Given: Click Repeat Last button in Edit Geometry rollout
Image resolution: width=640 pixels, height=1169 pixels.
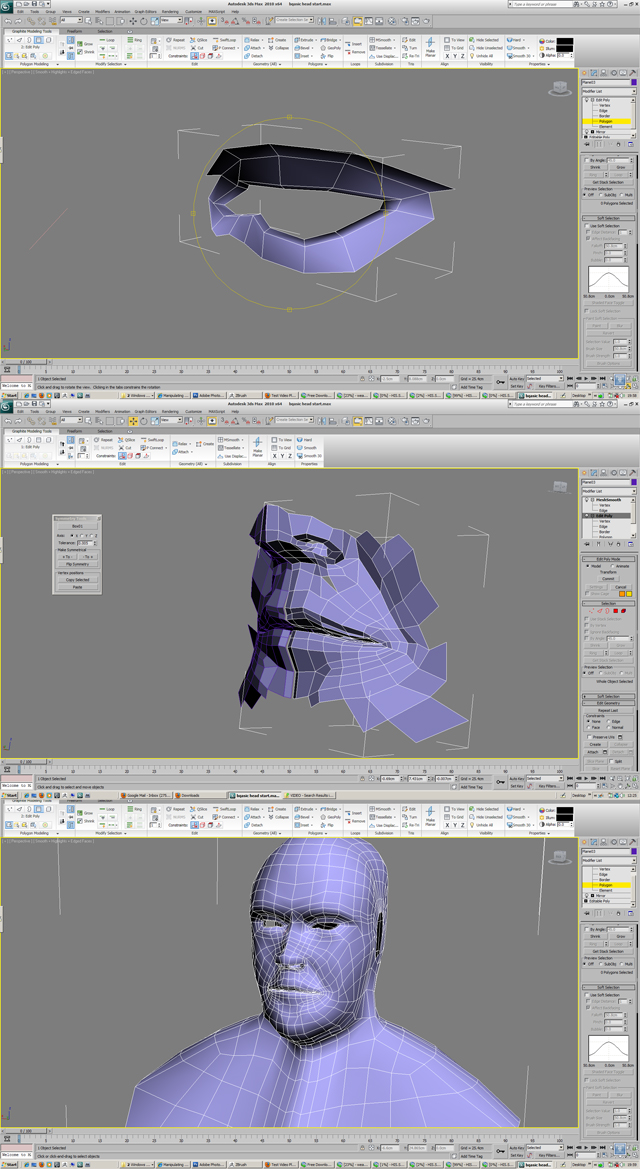Looking at the screenshot, I should pyautogui.click(x=609, y=710).
